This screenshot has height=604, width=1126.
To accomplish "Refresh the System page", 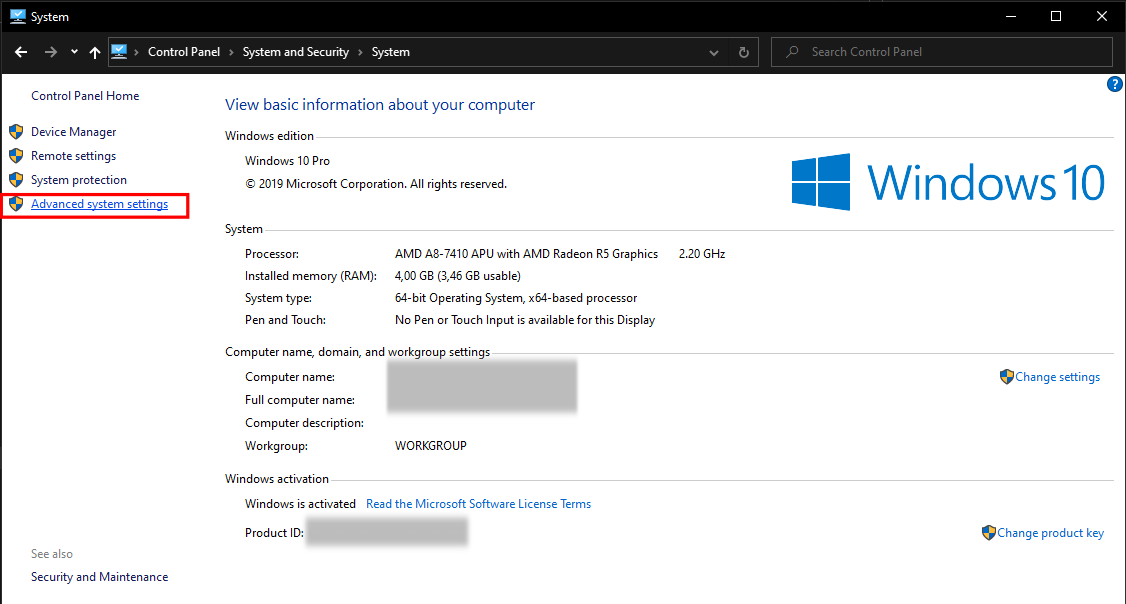I will click(743, 52).
